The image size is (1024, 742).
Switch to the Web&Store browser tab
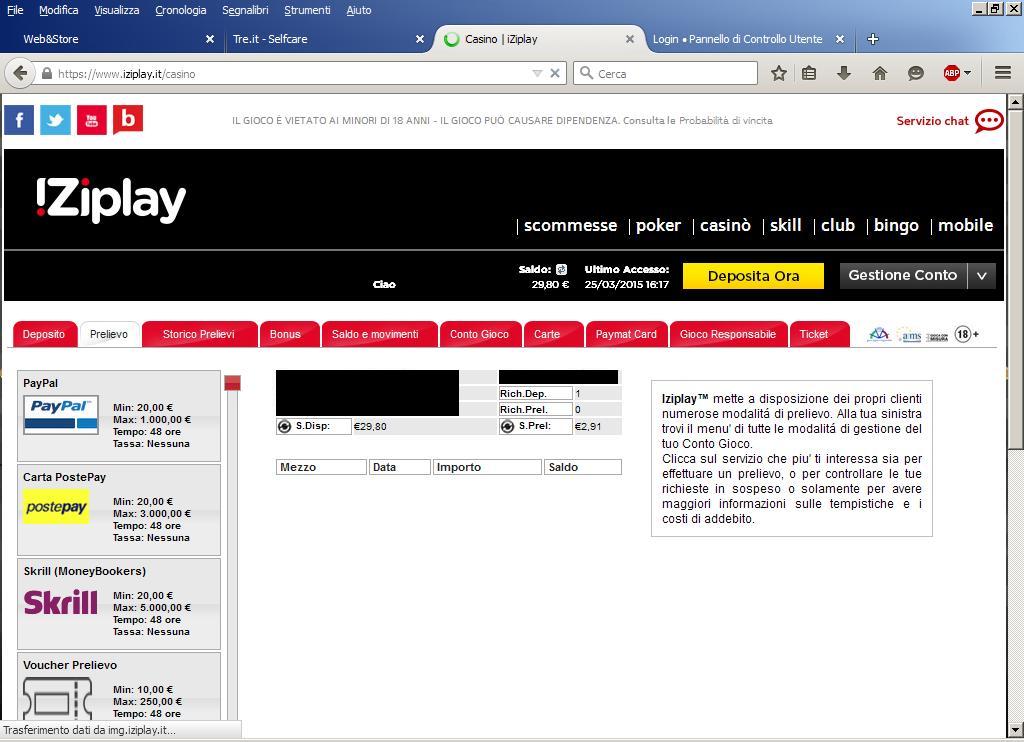(111, 39)
